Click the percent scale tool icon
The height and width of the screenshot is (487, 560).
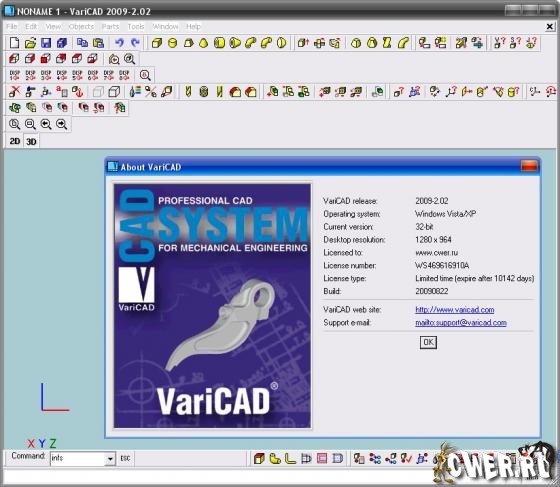coord(150,92)
